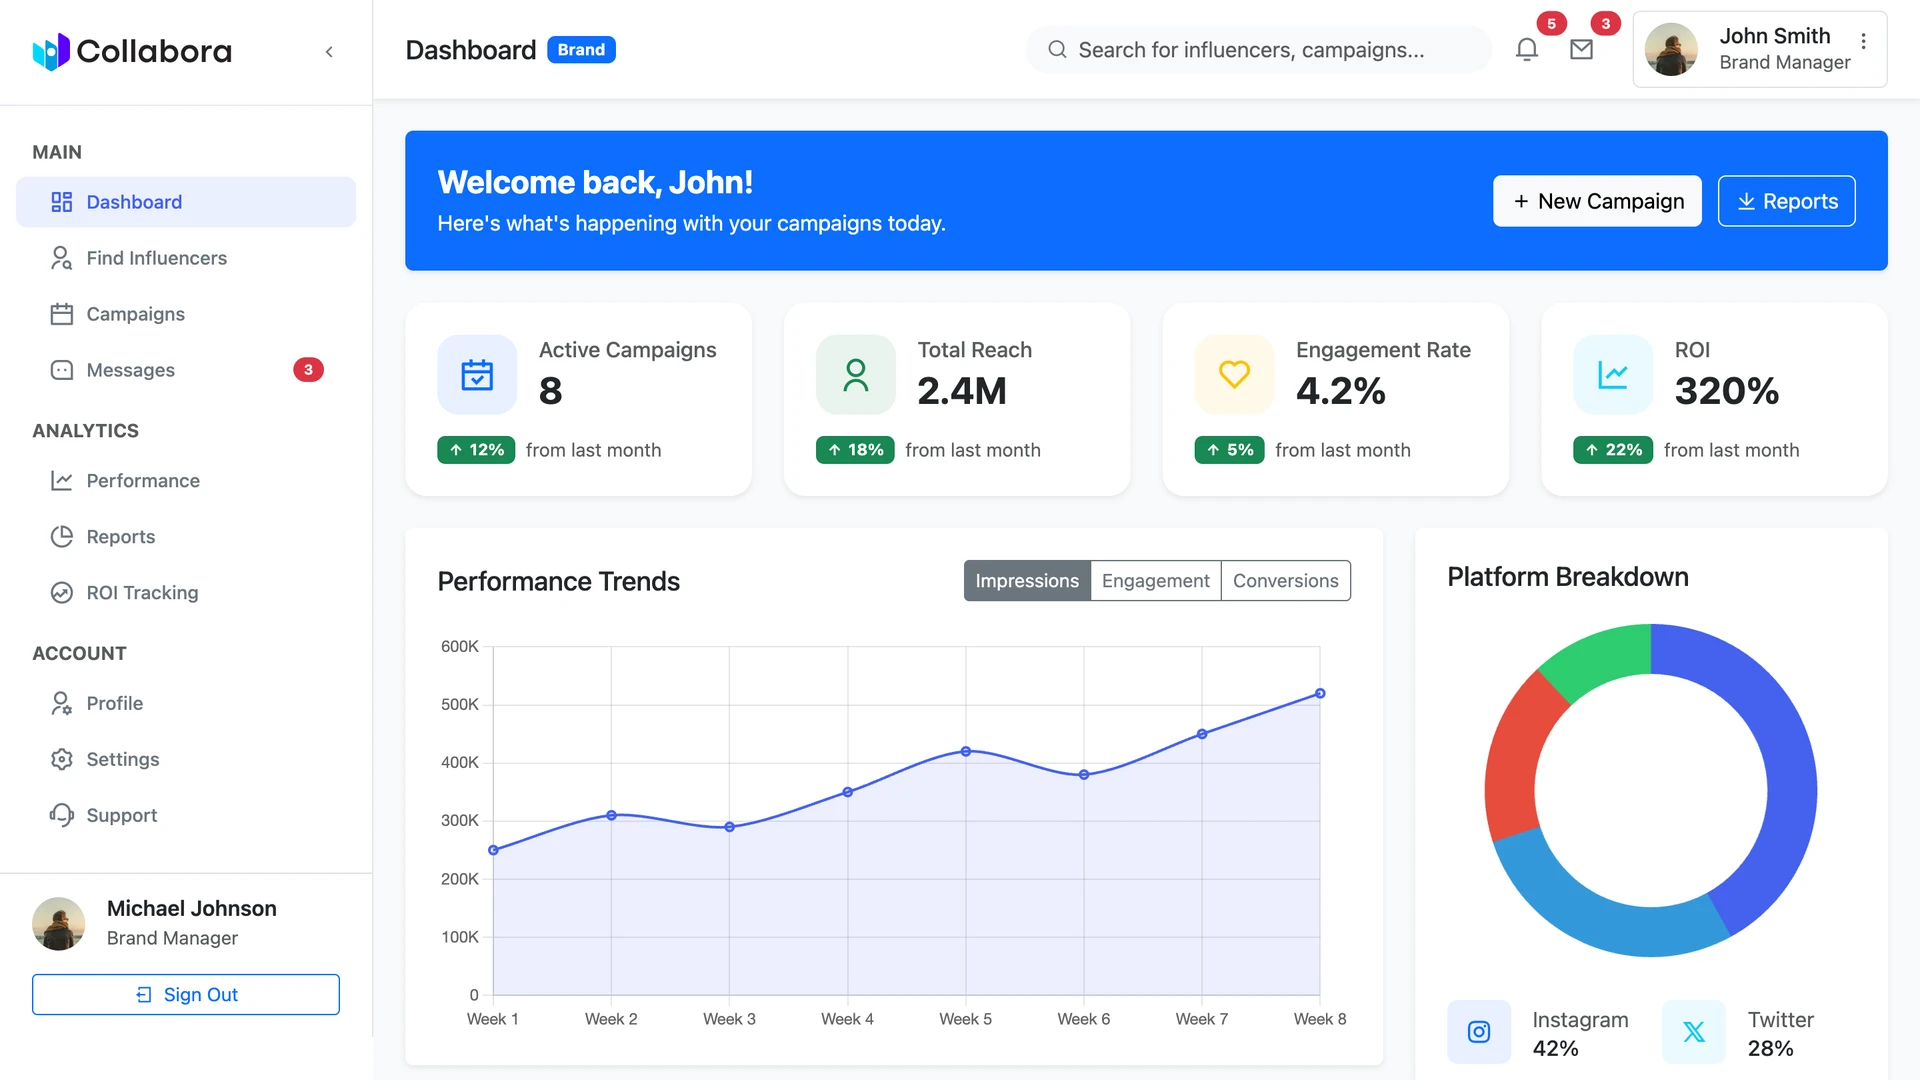
Task: Click the Instagram platform icon
Action: (x=1479, y=1032)
